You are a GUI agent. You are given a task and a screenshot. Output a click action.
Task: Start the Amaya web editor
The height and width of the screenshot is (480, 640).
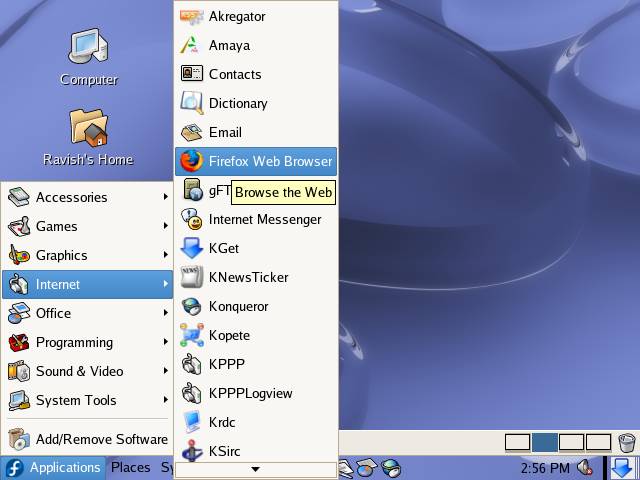tap(229, 45)
